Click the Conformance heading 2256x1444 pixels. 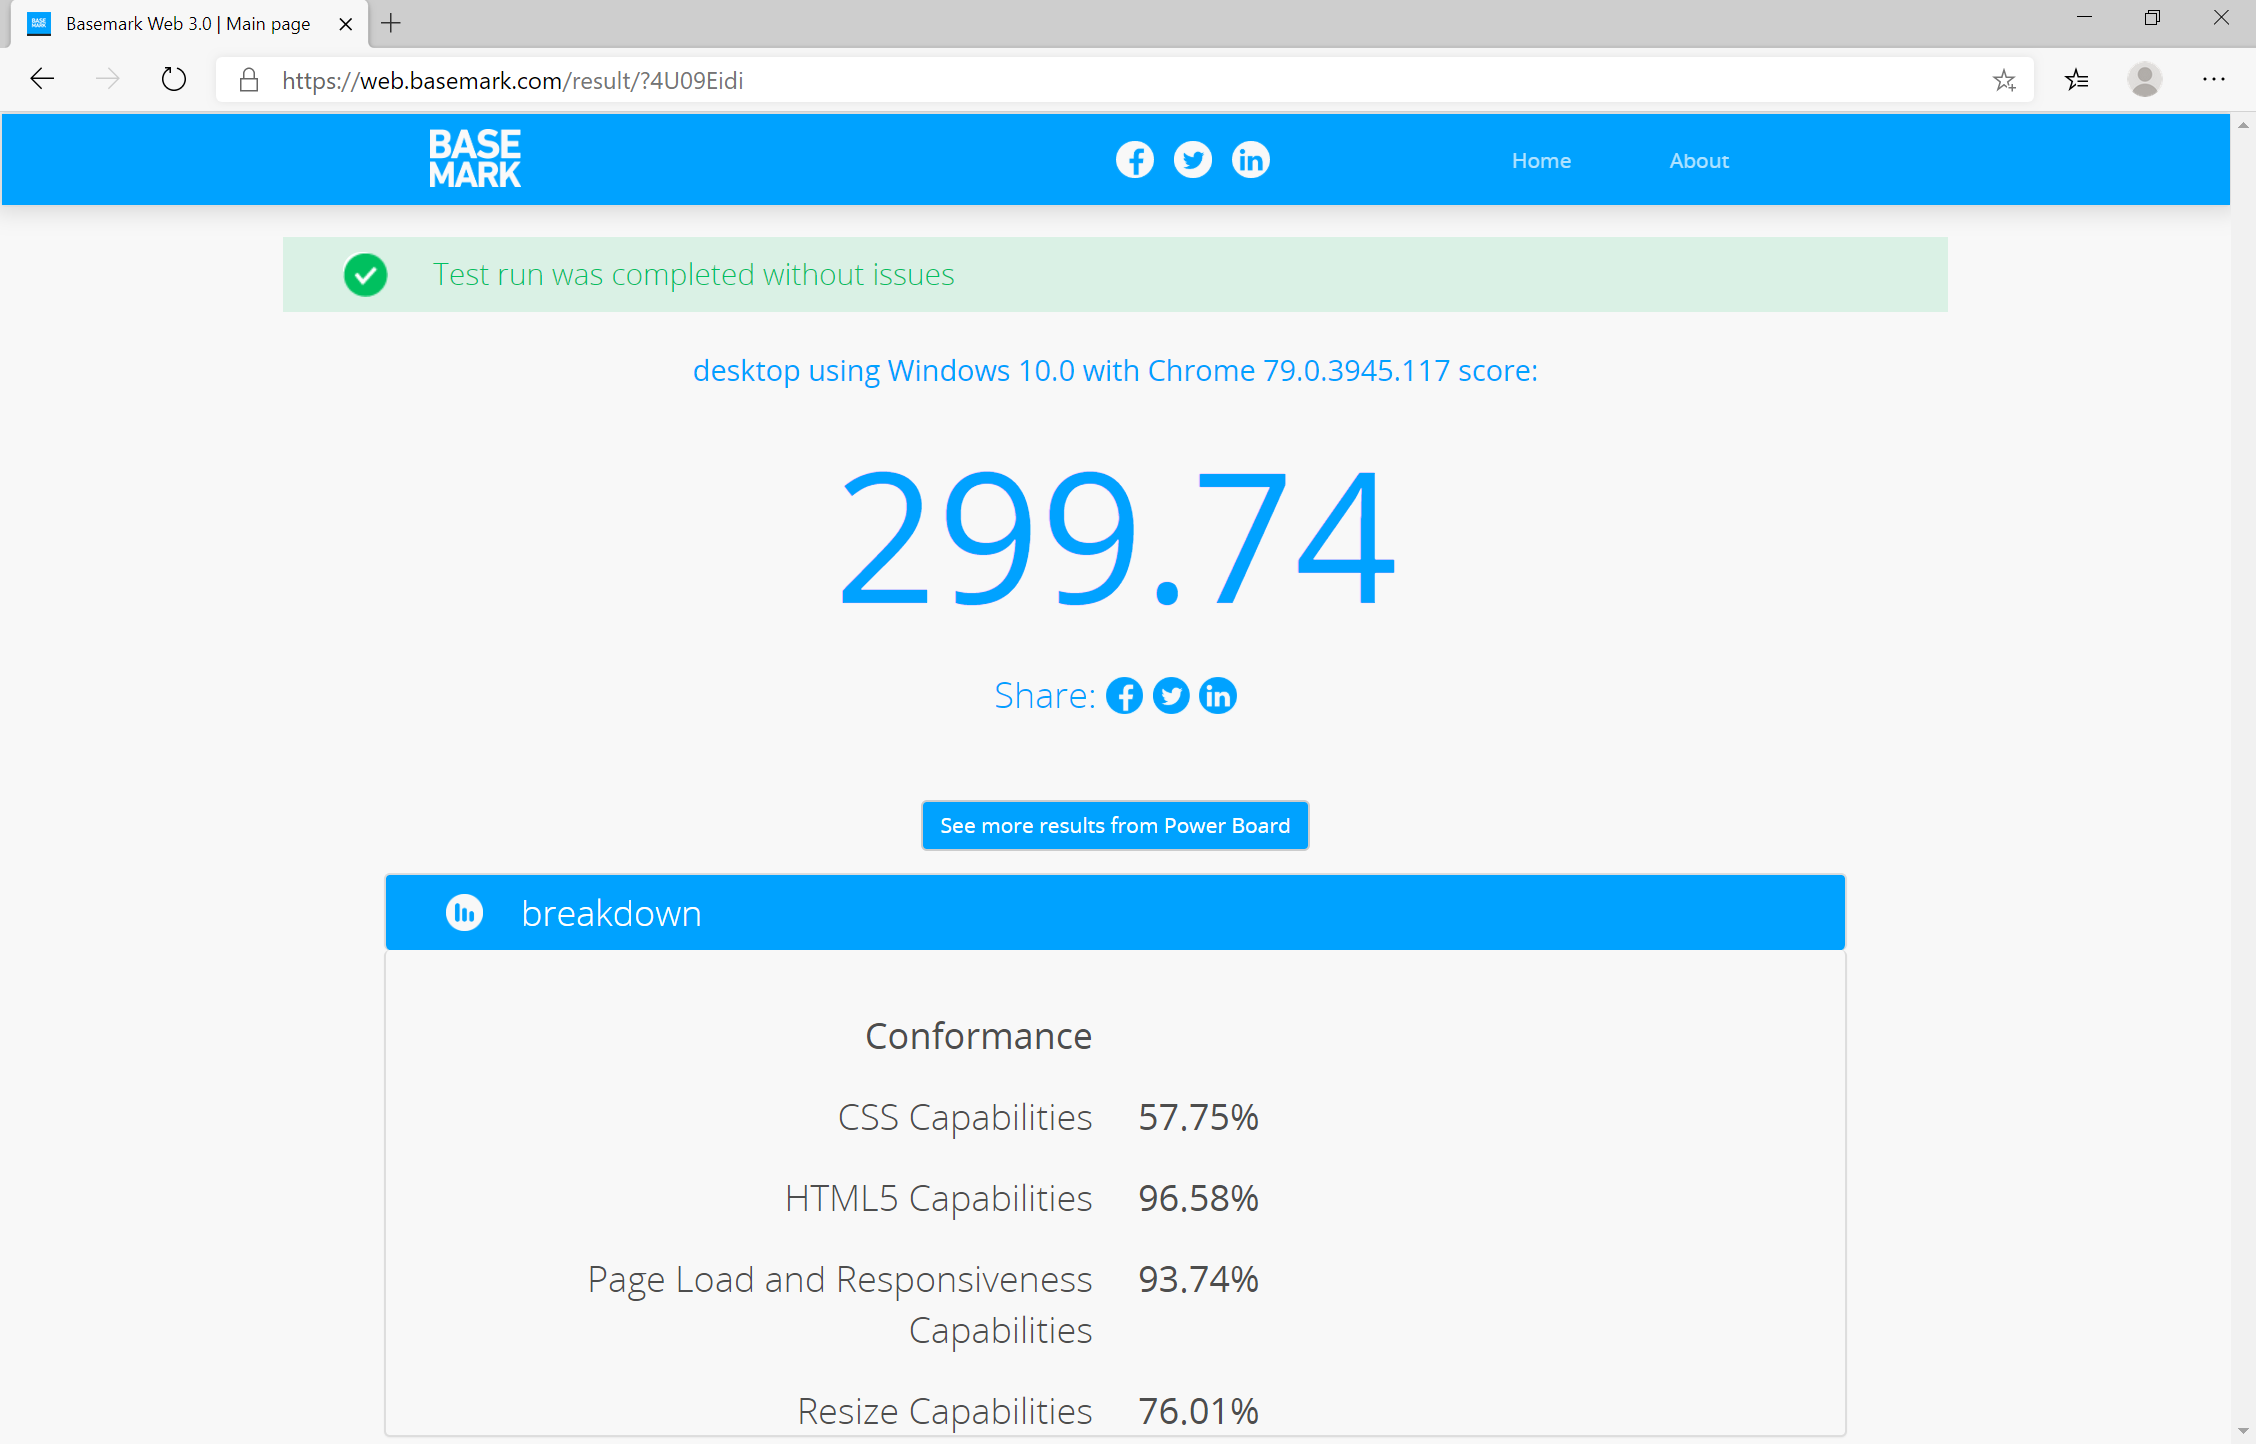point(978,1036)
